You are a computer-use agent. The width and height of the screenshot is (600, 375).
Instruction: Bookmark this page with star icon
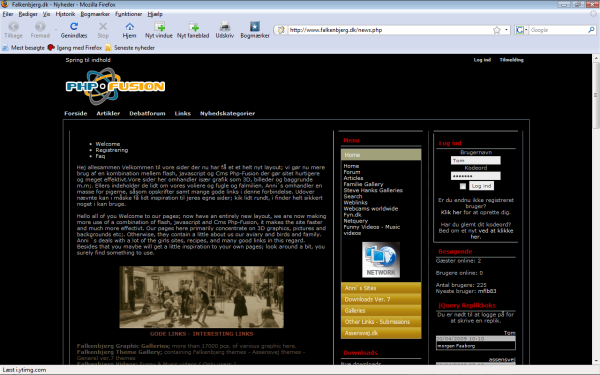pos(497,30)
